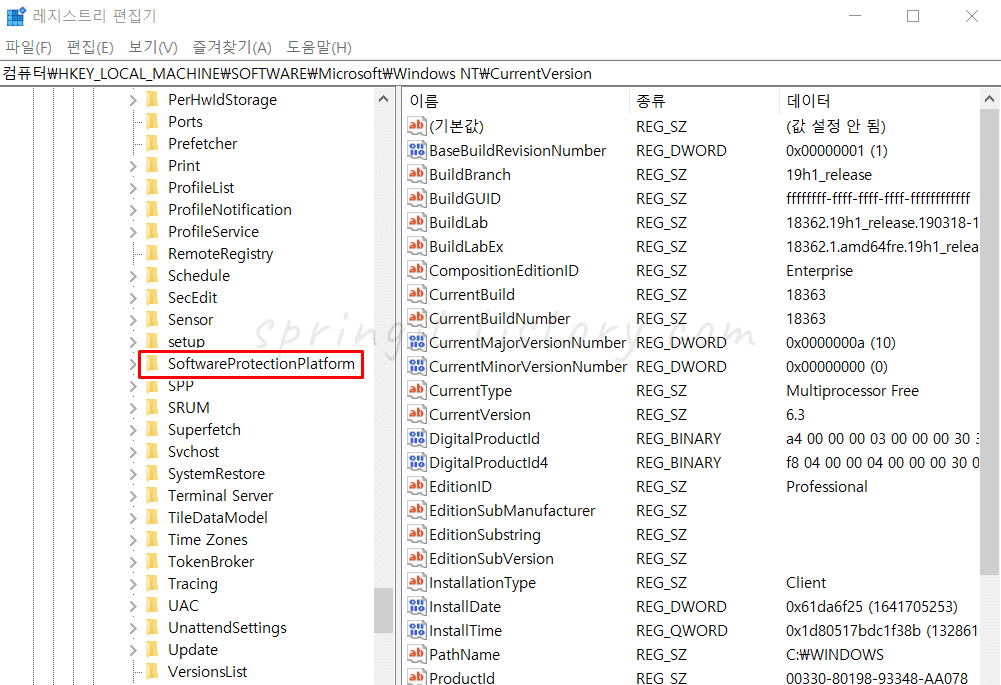This screenshot has width=1001, height=685.
Task: Click the tree pane scroll up arrow
Action: 383,99
